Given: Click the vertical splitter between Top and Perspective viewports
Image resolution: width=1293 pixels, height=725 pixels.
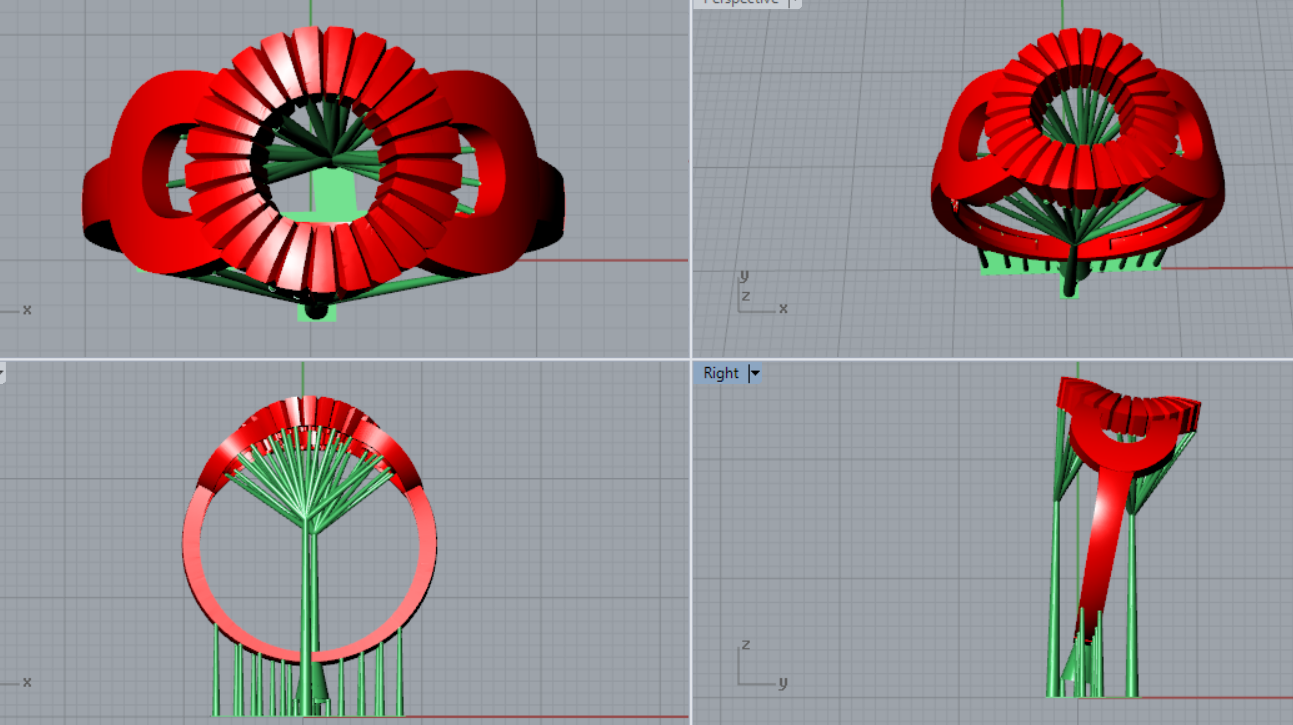Looking at the screenshot, I should tap(691, 180).
